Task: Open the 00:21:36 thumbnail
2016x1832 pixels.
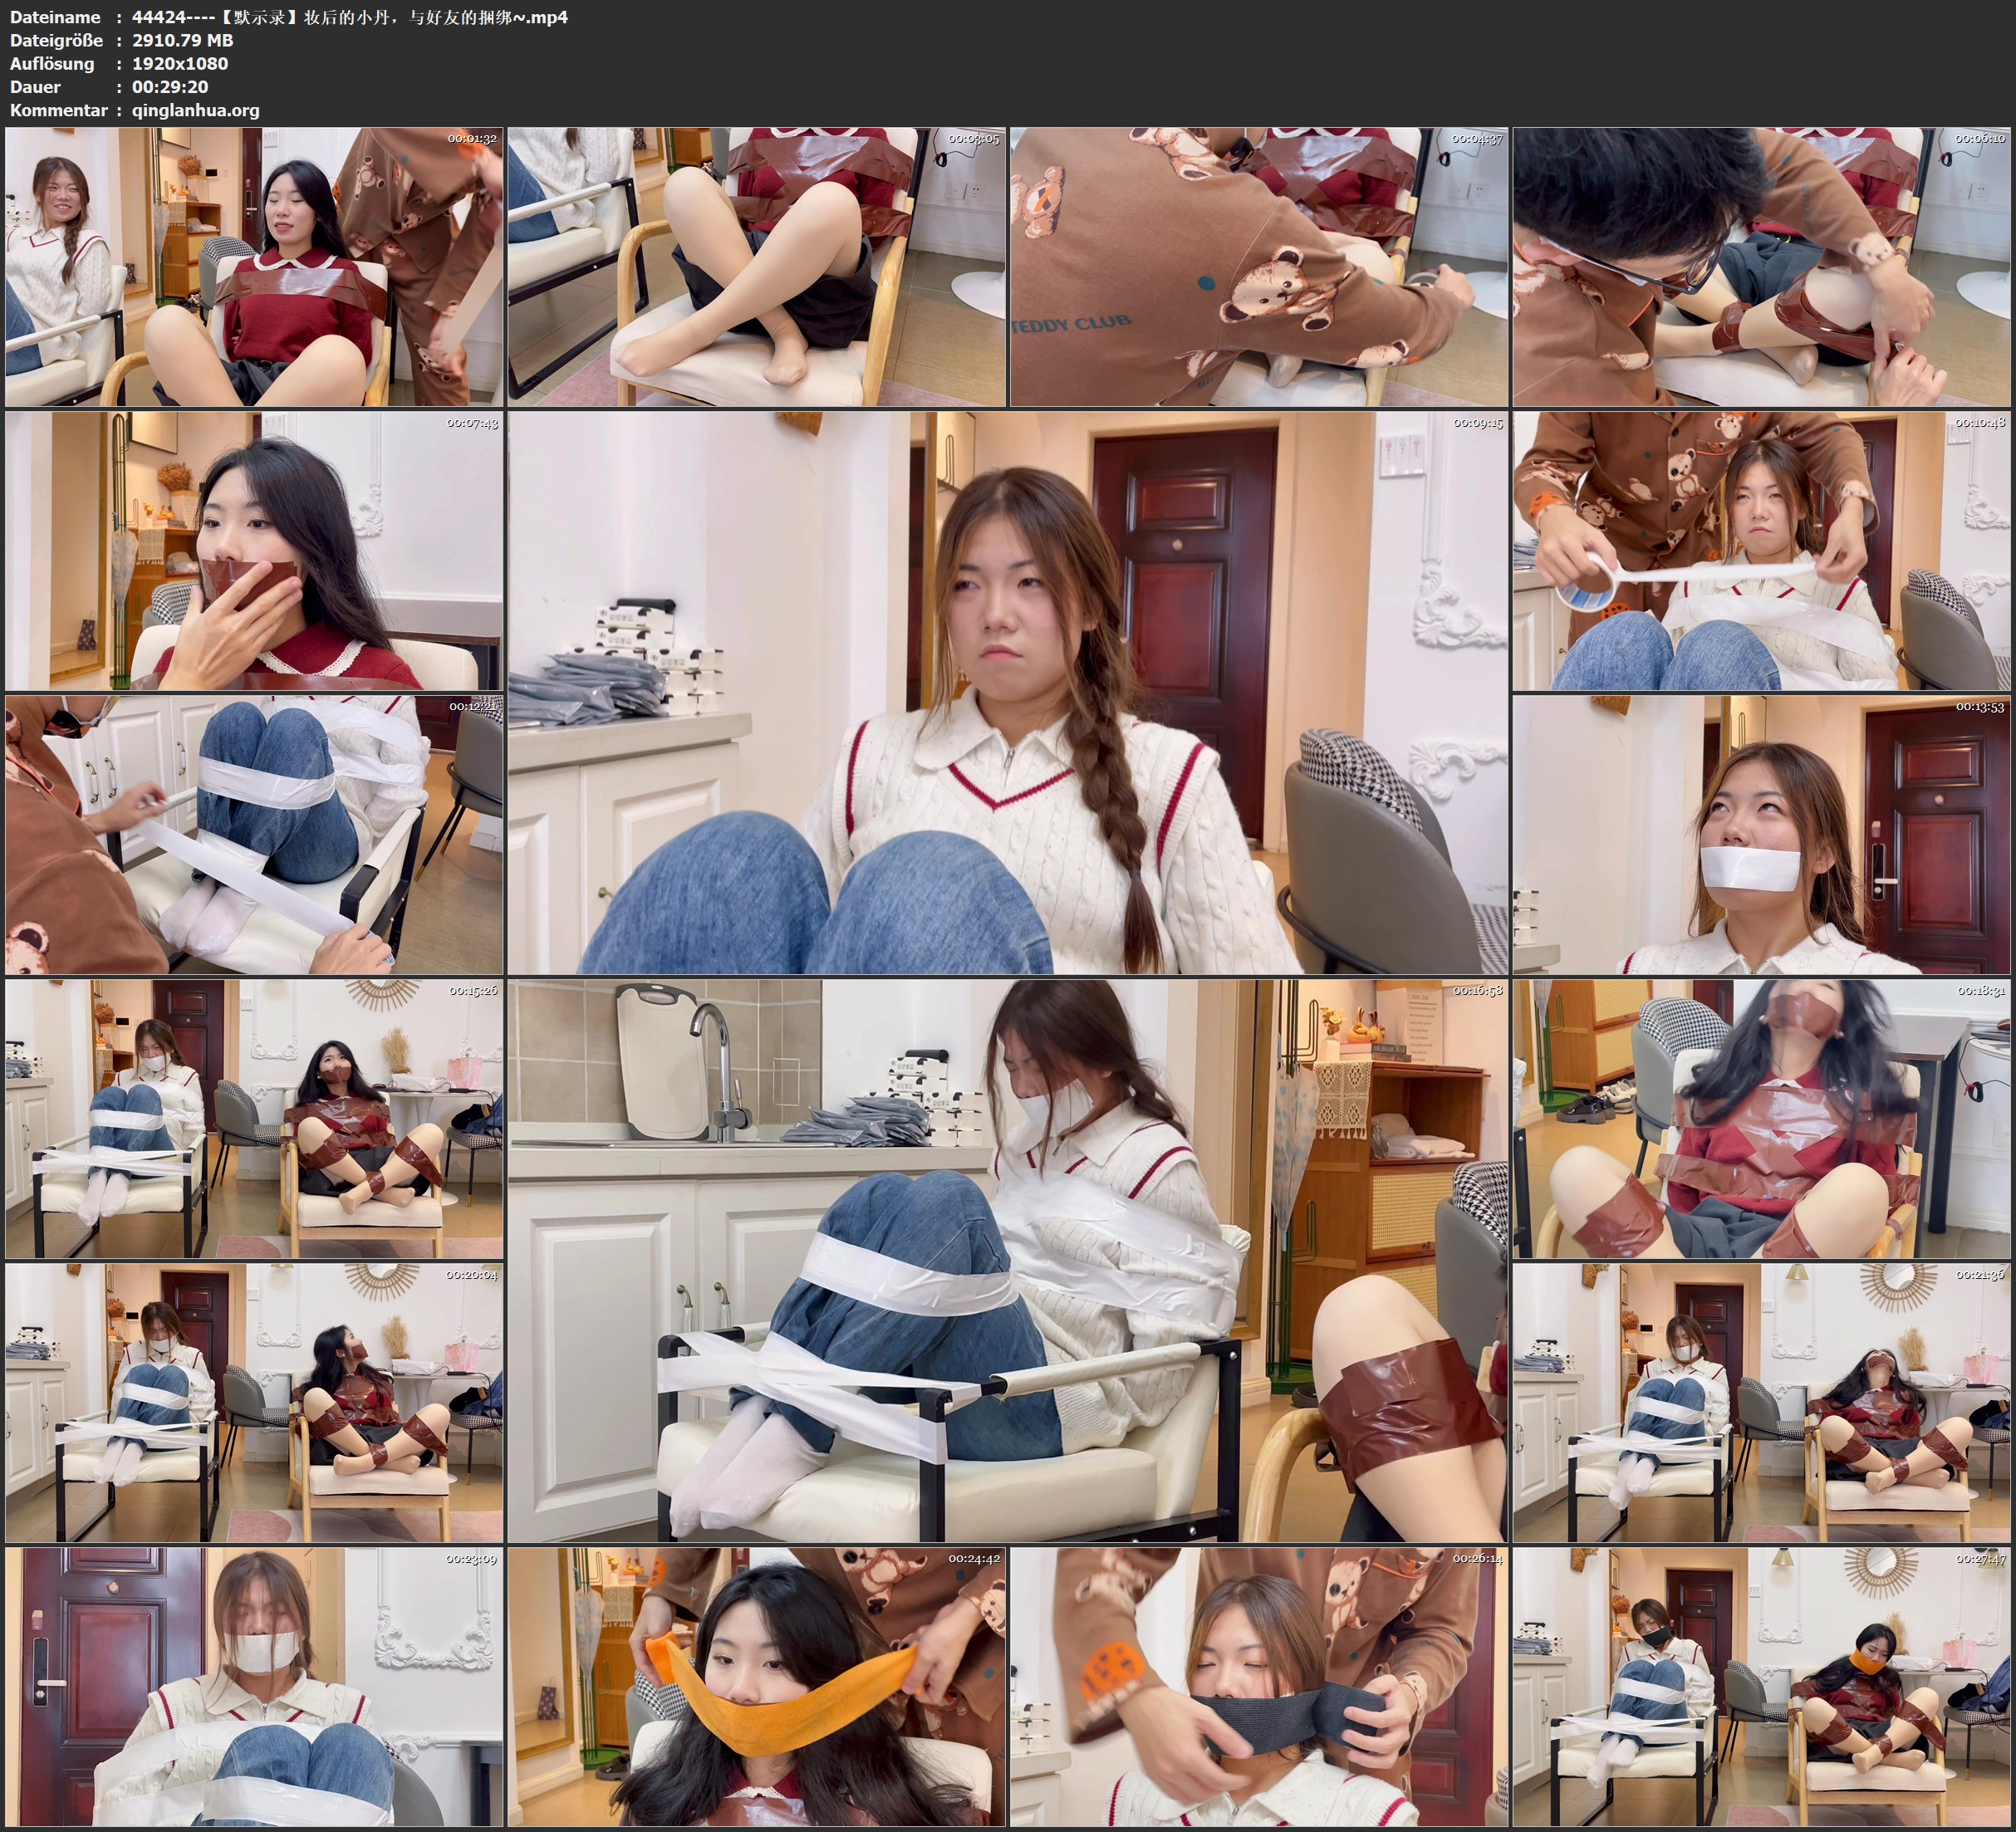Action: click(1761, 1403)
